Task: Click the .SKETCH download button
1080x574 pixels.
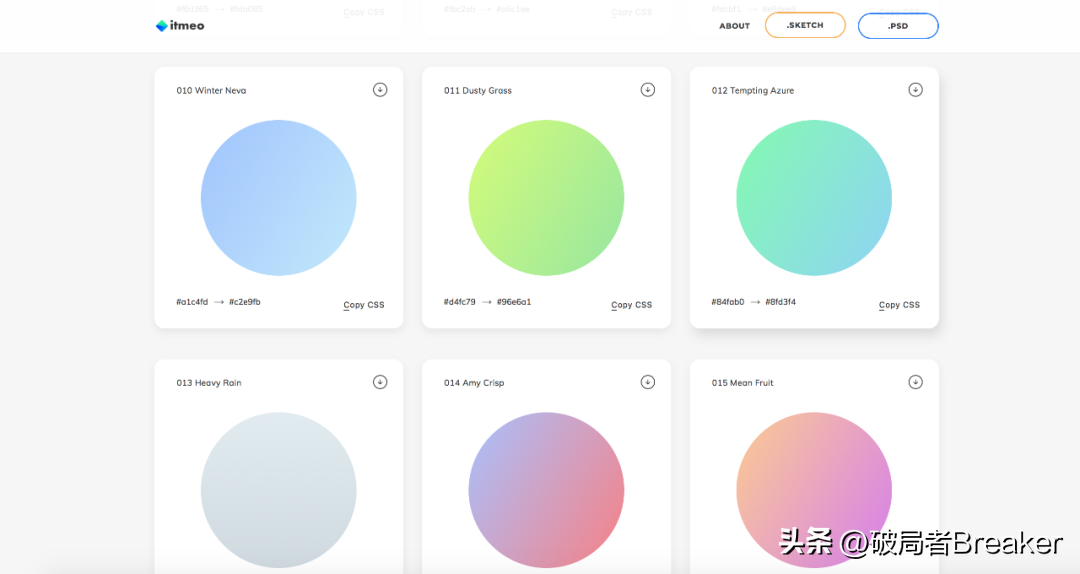Action: point(805,26)
